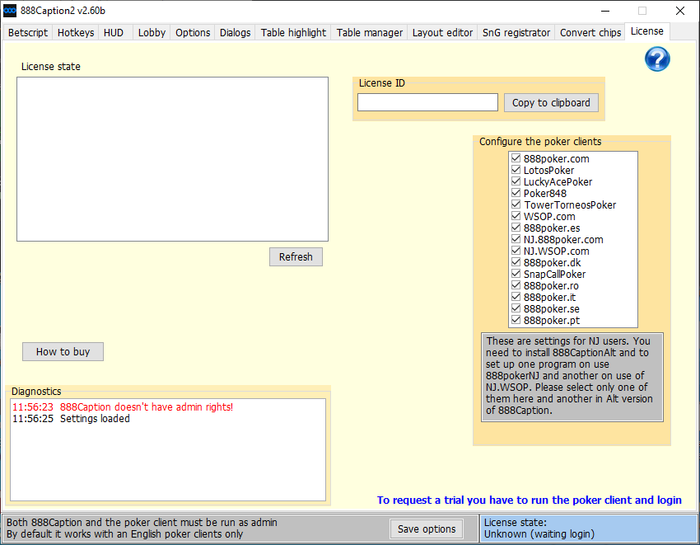Toggle the 888poker.se checkbox
This screenshot has height=545, width=700.
[x=516, y=308]
